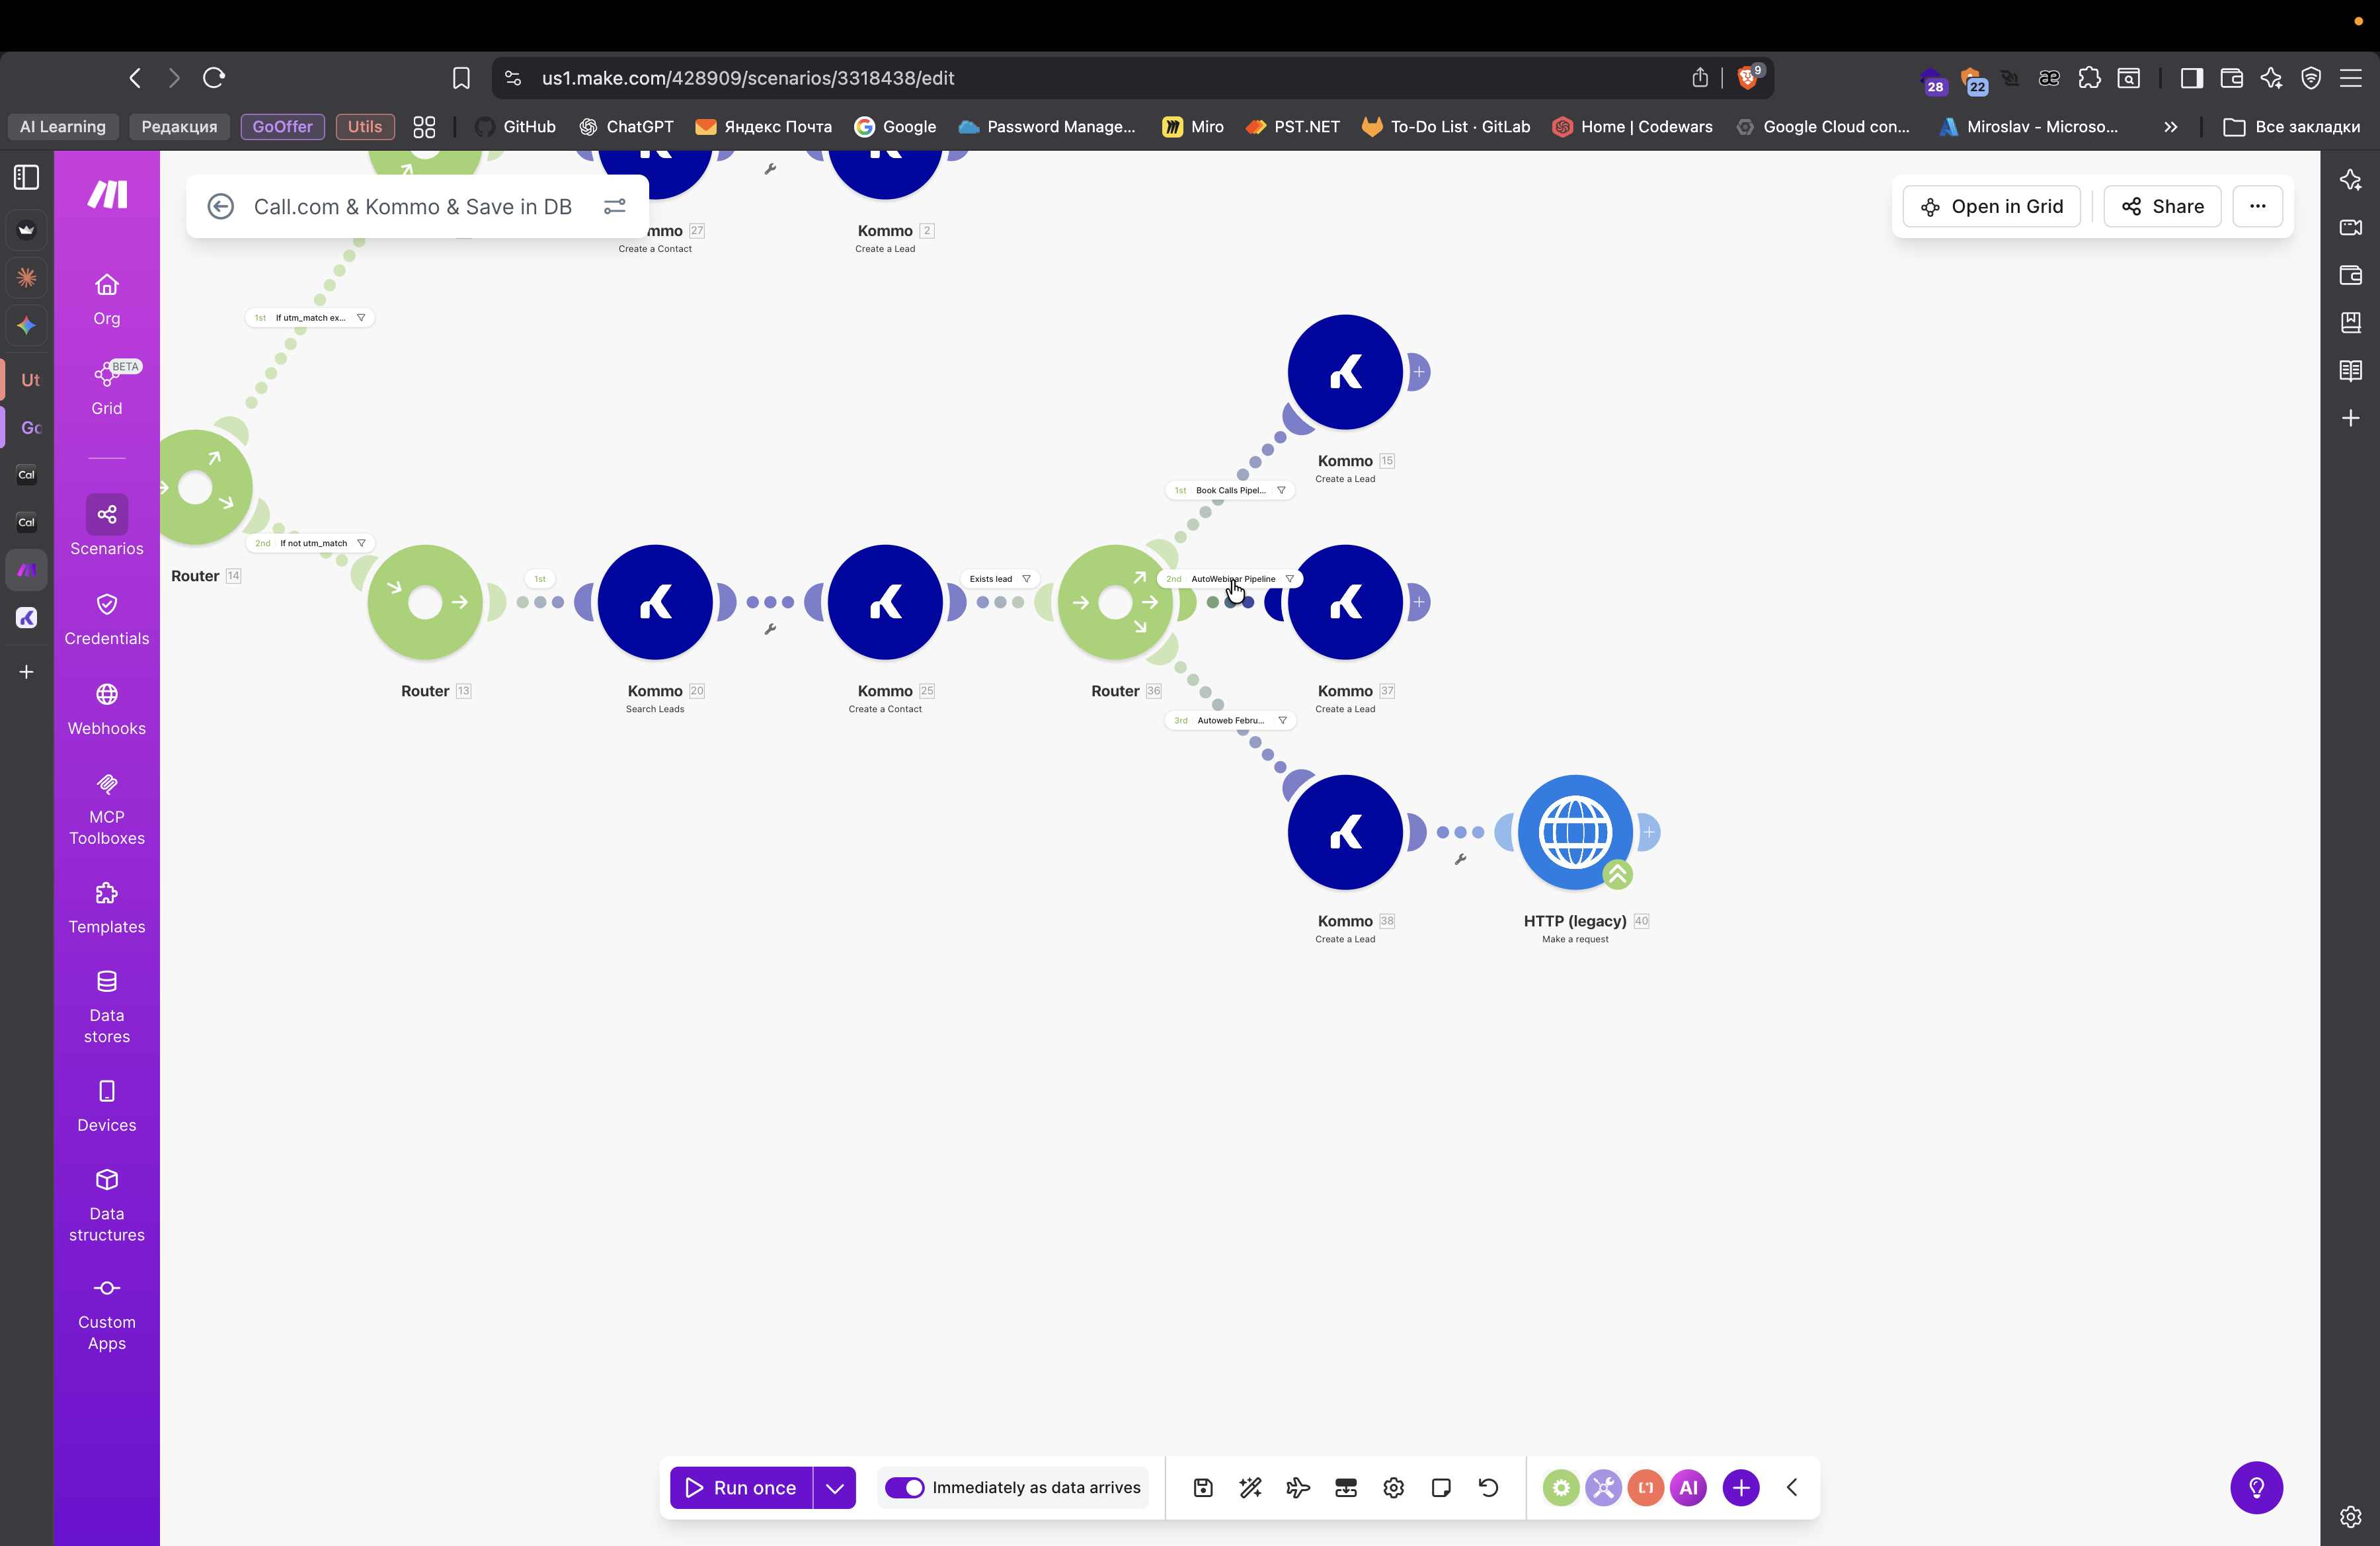
Task: Open the Webhooks section
Action: (x=106, y=708)
